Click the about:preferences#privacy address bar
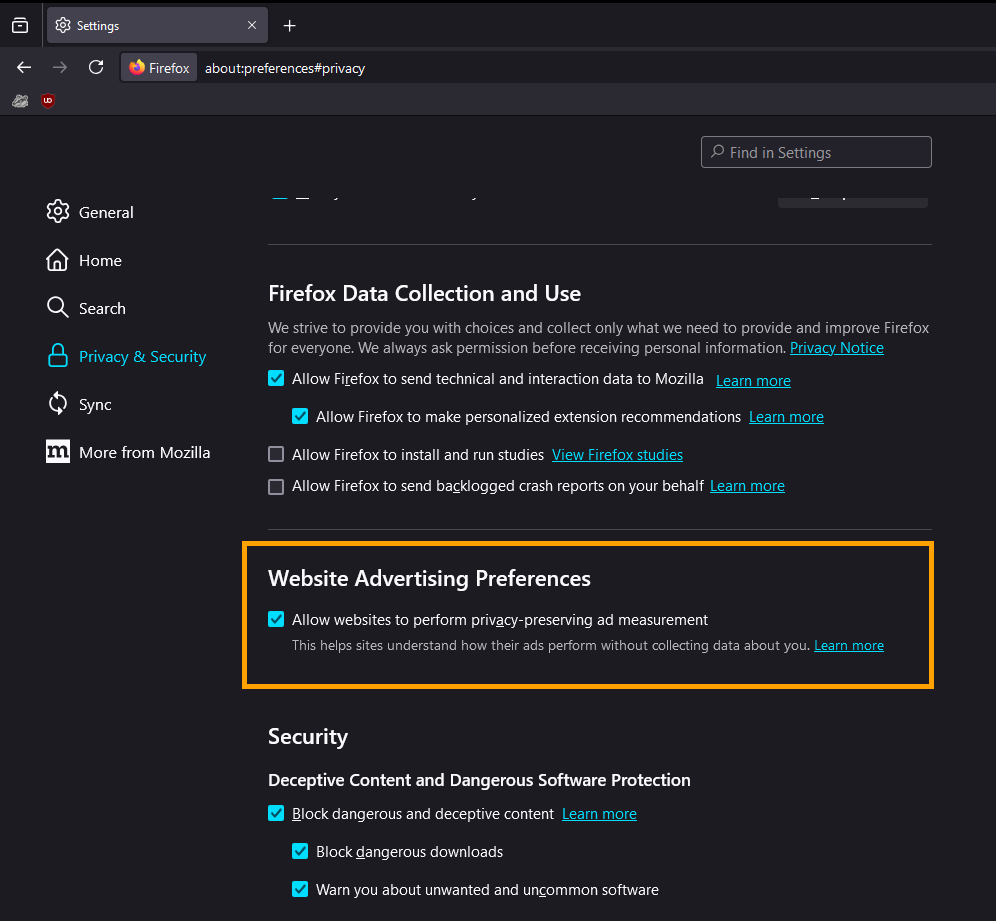 tap(285, 68)
